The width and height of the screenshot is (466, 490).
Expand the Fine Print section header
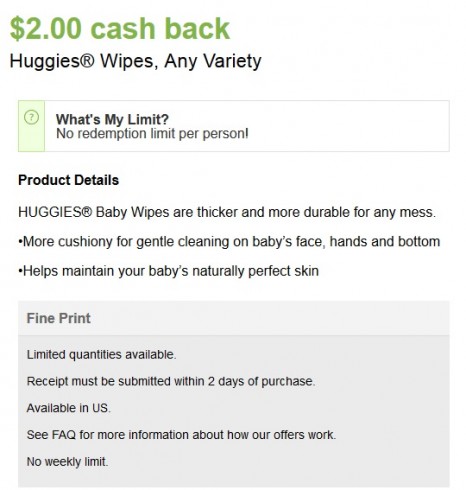pos(234,318)
